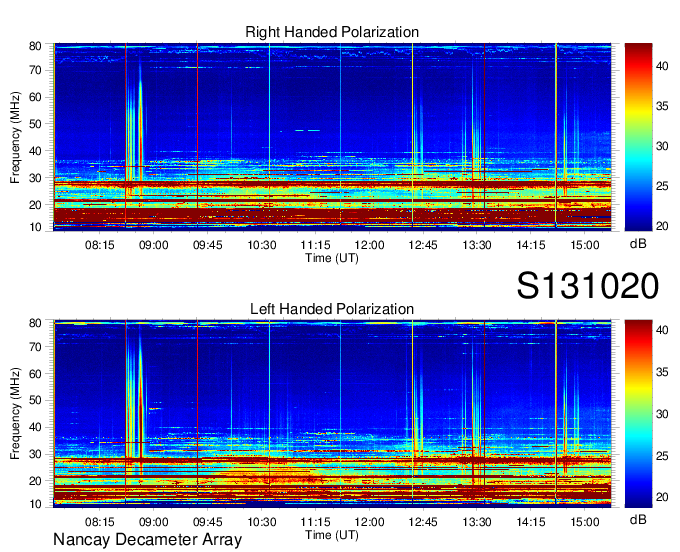The image size is (680, 552).
Task: Click the "Right Handed Polarization" plot title
Action: pos(332,32)
